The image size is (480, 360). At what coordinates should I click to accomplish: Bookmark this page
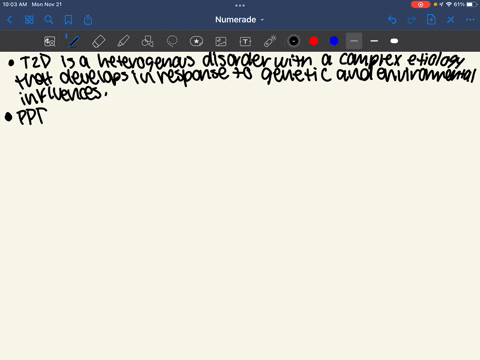click(x=68, y=20)
